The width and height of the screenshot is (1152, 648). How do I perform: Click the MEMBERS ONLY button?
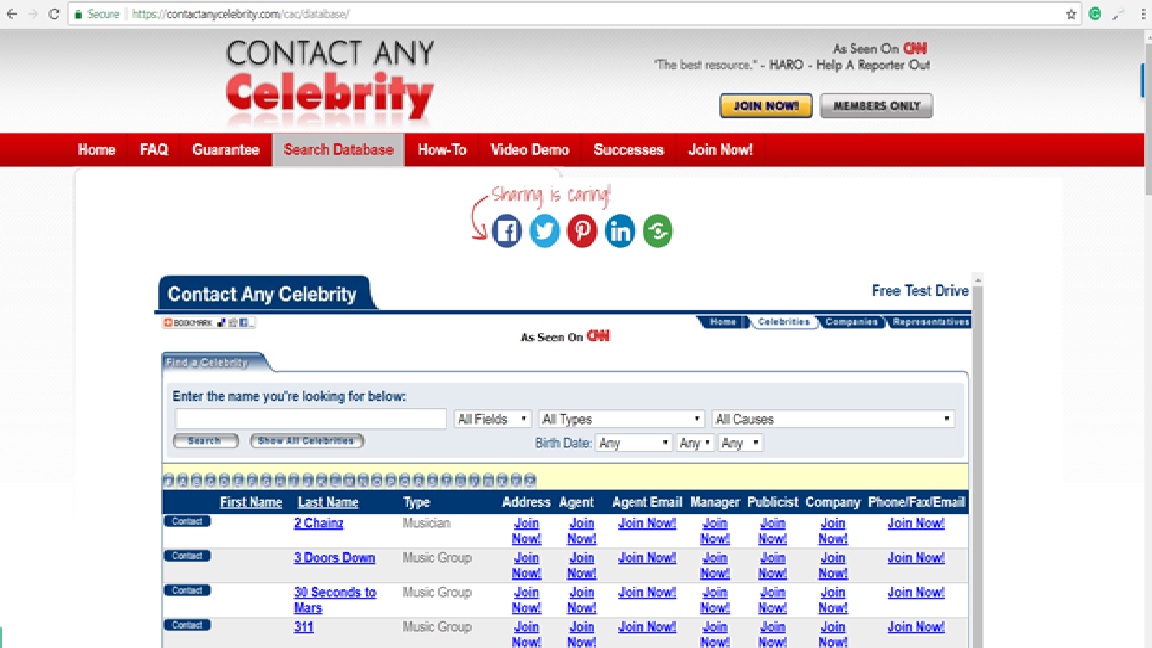(876, 106)
